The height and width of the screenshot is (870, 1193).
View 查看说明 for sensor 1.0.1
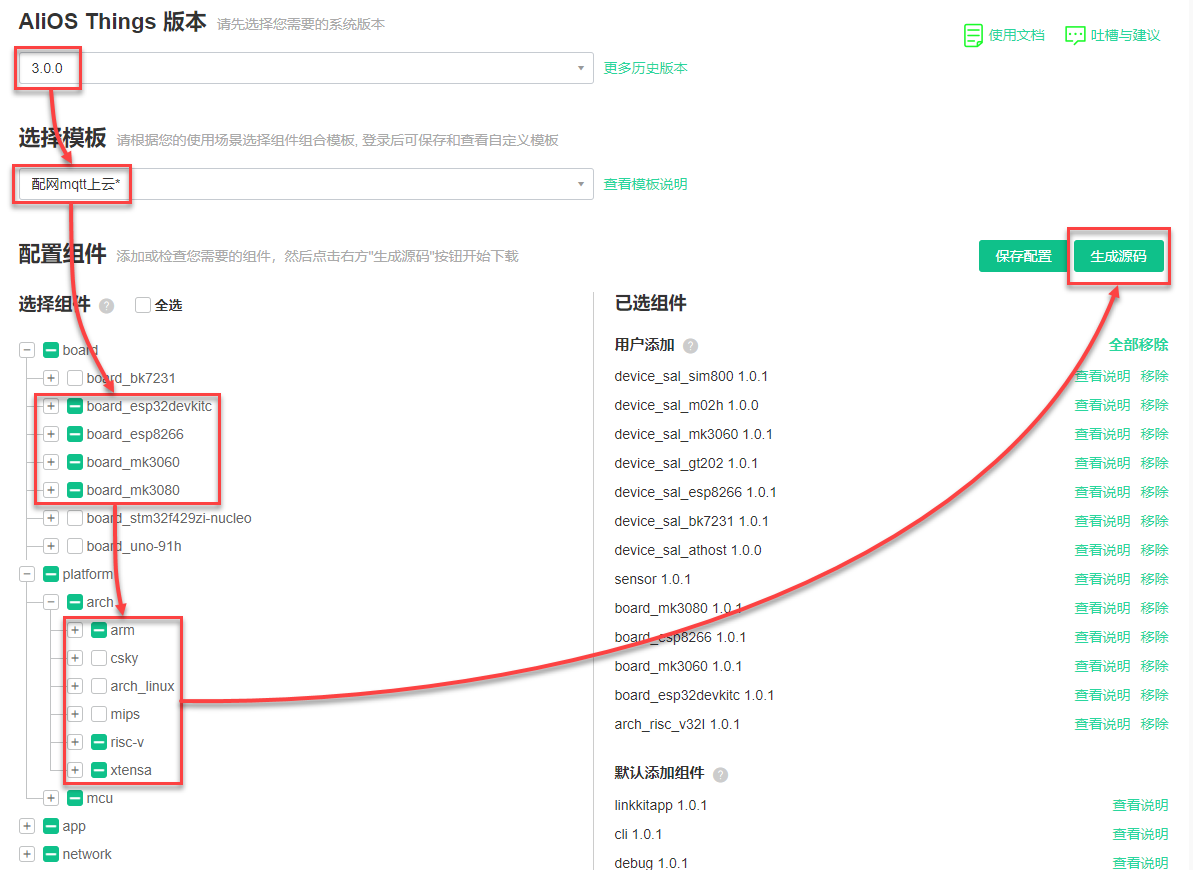[x=1102, y=579]
